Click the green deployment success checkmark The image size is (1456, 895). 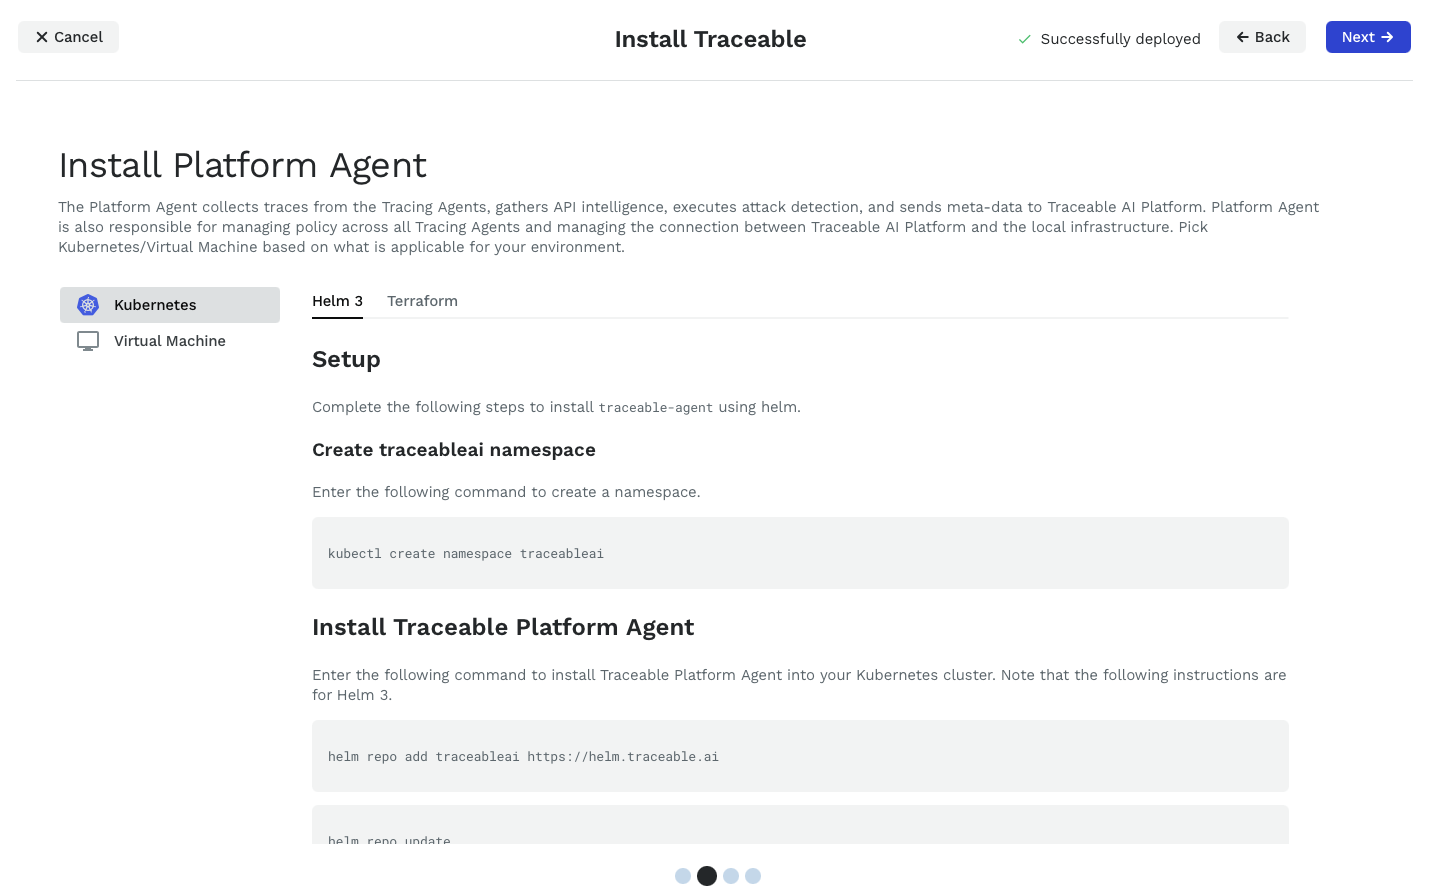1025,39
